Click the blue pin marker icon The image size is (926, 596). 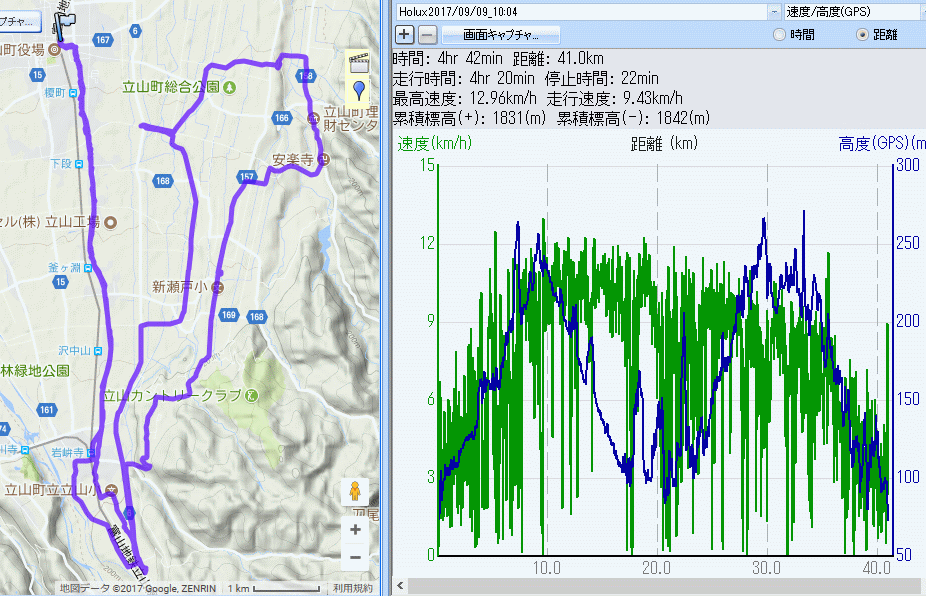click(358, 91)
